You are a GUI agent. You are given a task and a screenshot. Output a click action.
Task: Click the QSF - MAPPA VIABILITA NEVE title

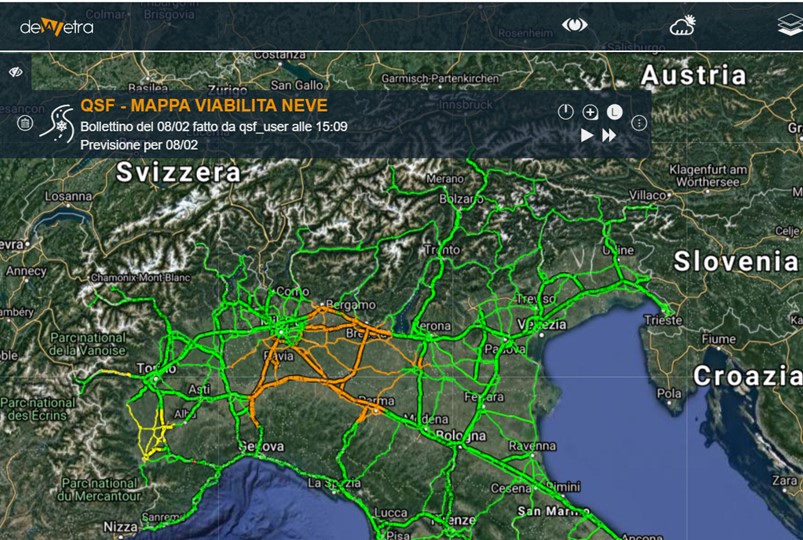203,106
